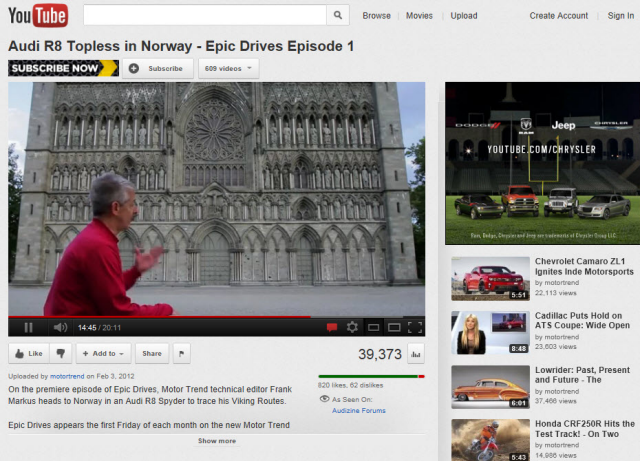Dislike the video with thumbs down
Image resolution: width=640 pixels, height=461 pixels.
coord(61,353)
